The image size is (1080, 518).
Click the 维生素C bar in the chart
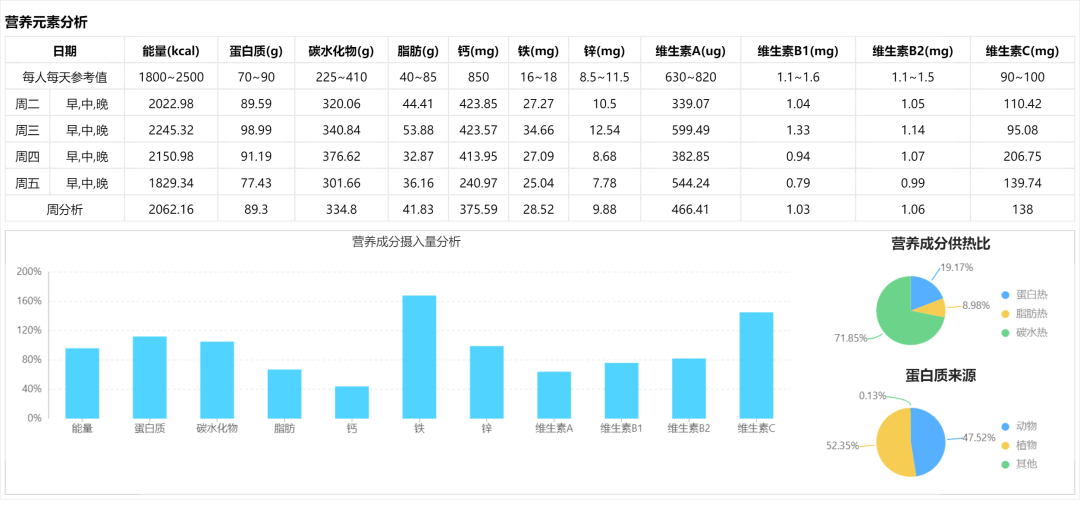pyautogui.click(x=756, y=365)
